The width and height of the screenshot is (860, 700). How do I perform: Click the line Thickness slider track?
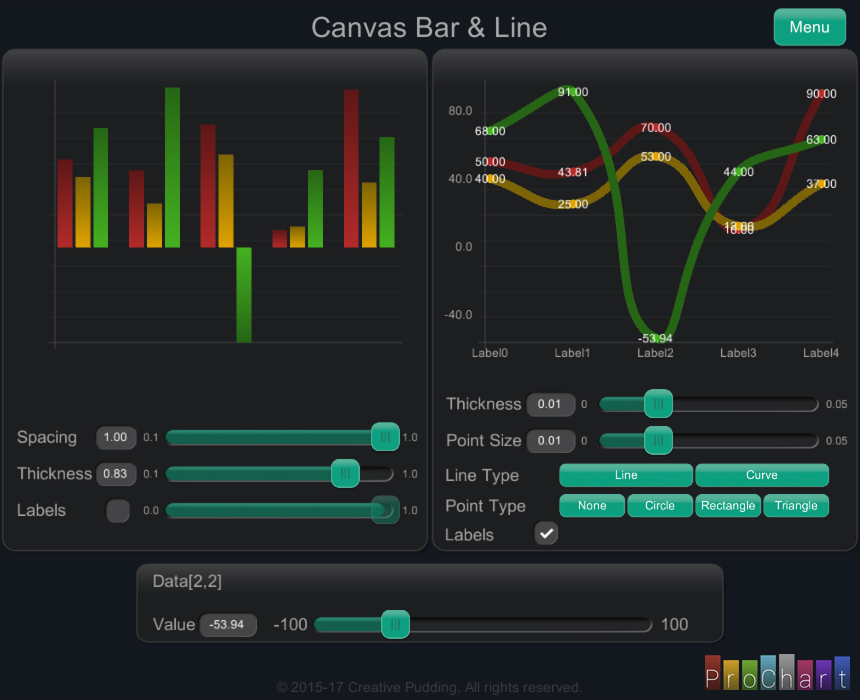740,404
